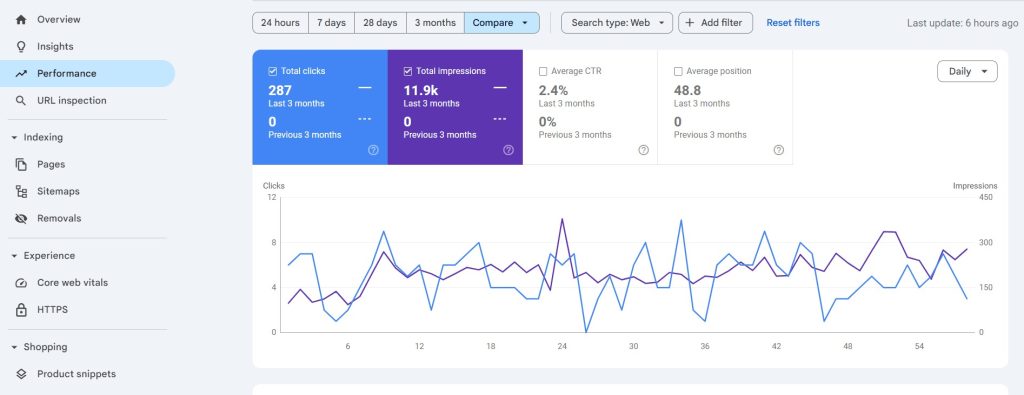The image size is (1024, 395).
Task: Open help icon on Total clicks card
Action: click(373, 150)
